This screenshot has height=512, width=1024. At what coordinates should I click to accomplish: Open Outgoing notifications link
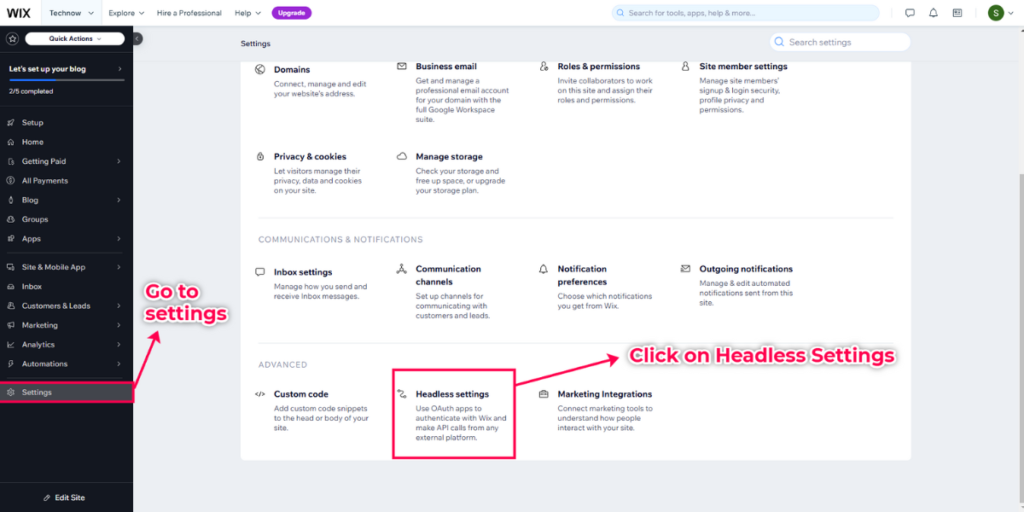tap(746, 269)
